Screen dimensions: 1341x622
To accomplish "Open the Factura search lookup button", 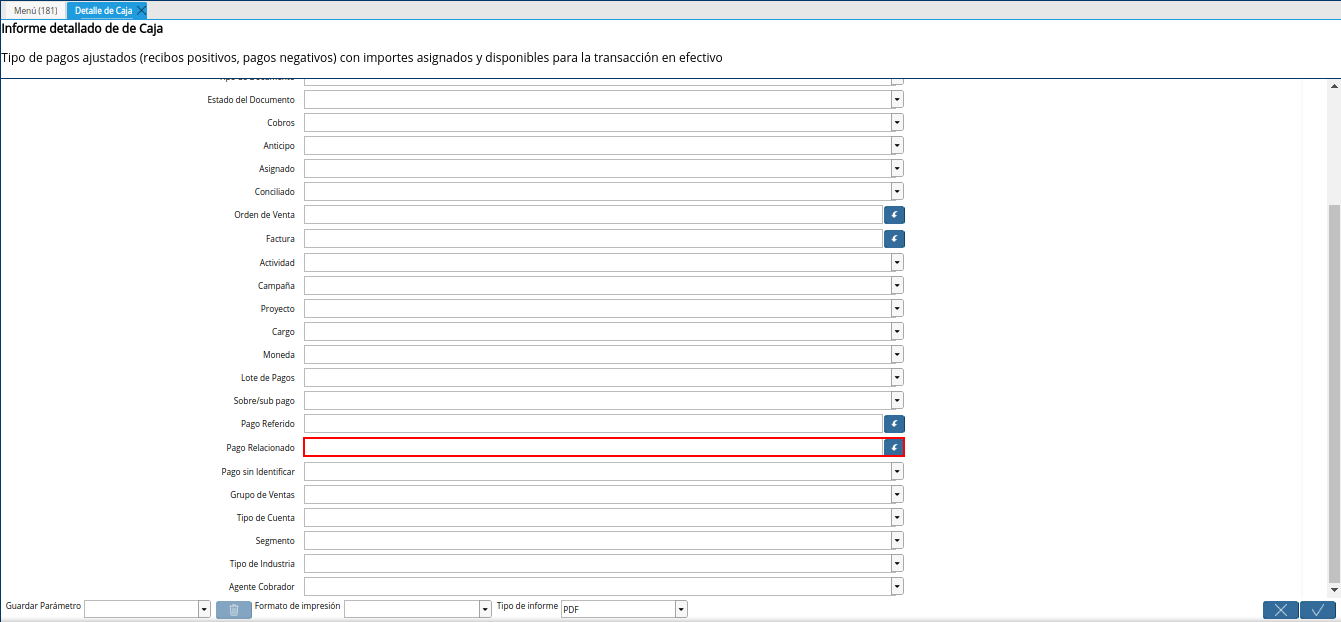I will pyautogui.click(x=894, y=239).
